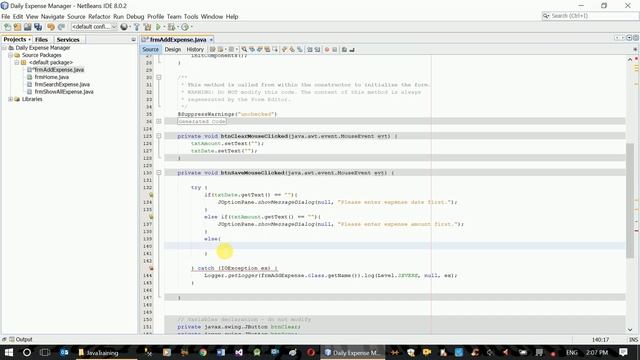This screenshot has height=360, width=640.
Task: Click the Stop Macro Recording icon
Action: (x=334, y=49)
